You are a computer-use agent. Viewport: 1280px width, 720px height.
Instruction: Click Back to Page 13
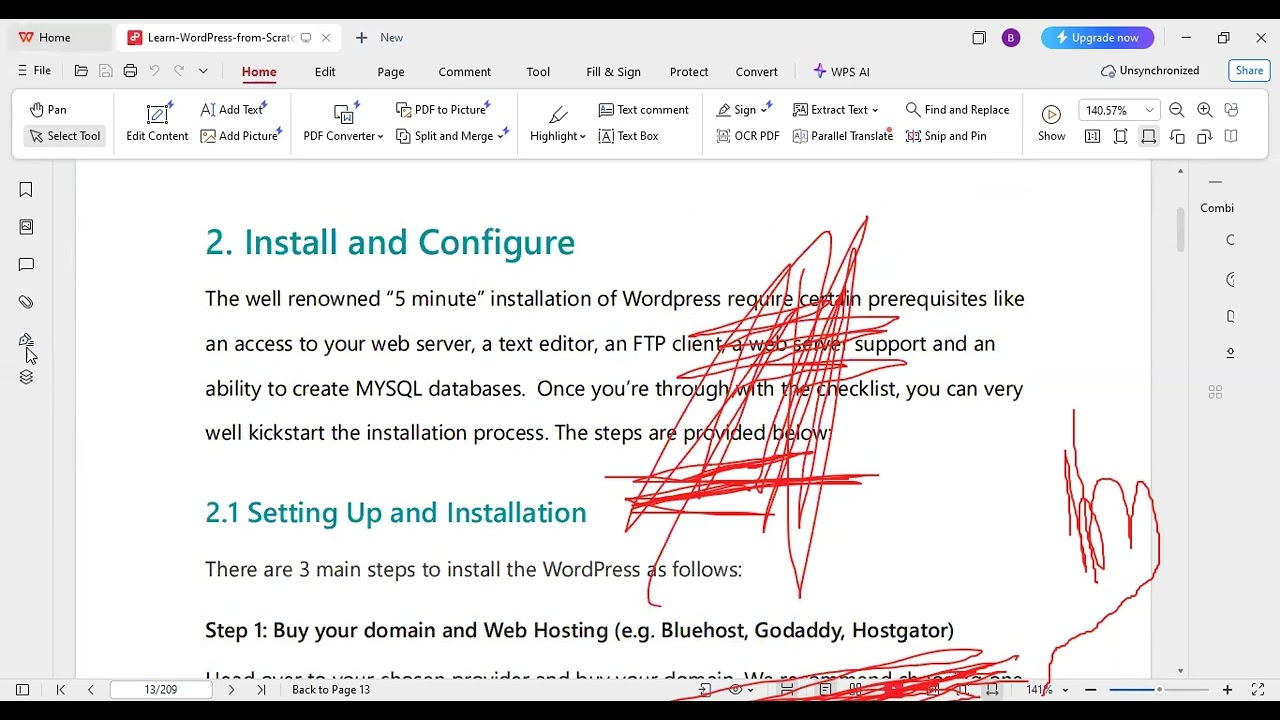pyautogui.click(x=331, y=690)
